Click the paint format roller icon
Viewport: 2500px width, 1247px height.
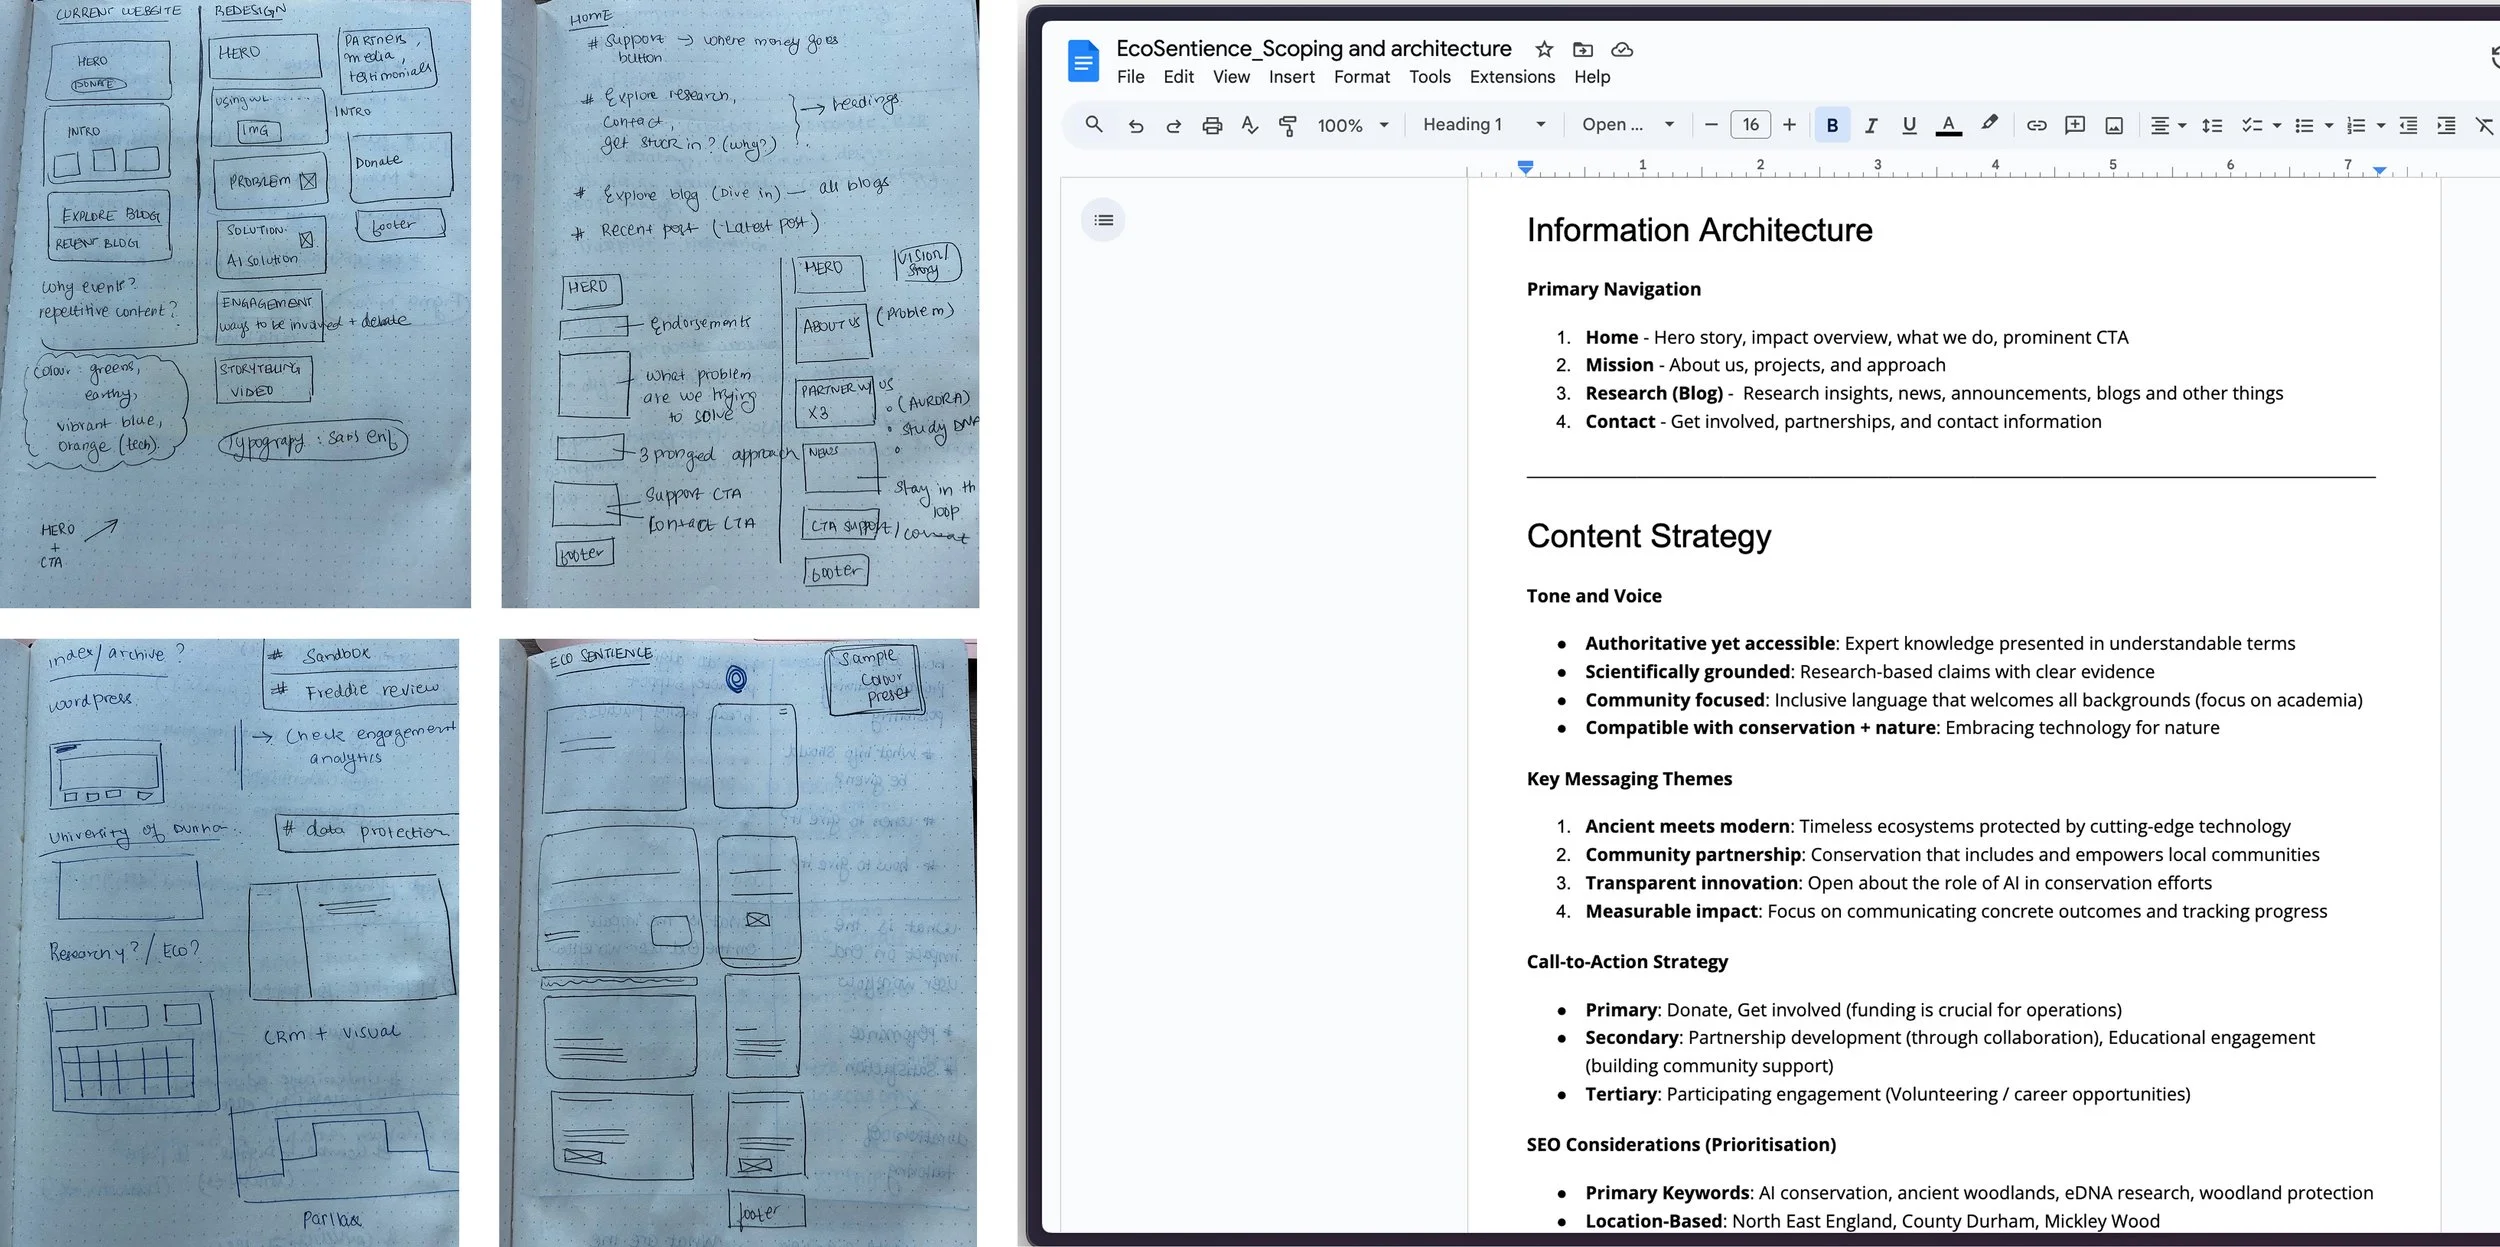1288,125
